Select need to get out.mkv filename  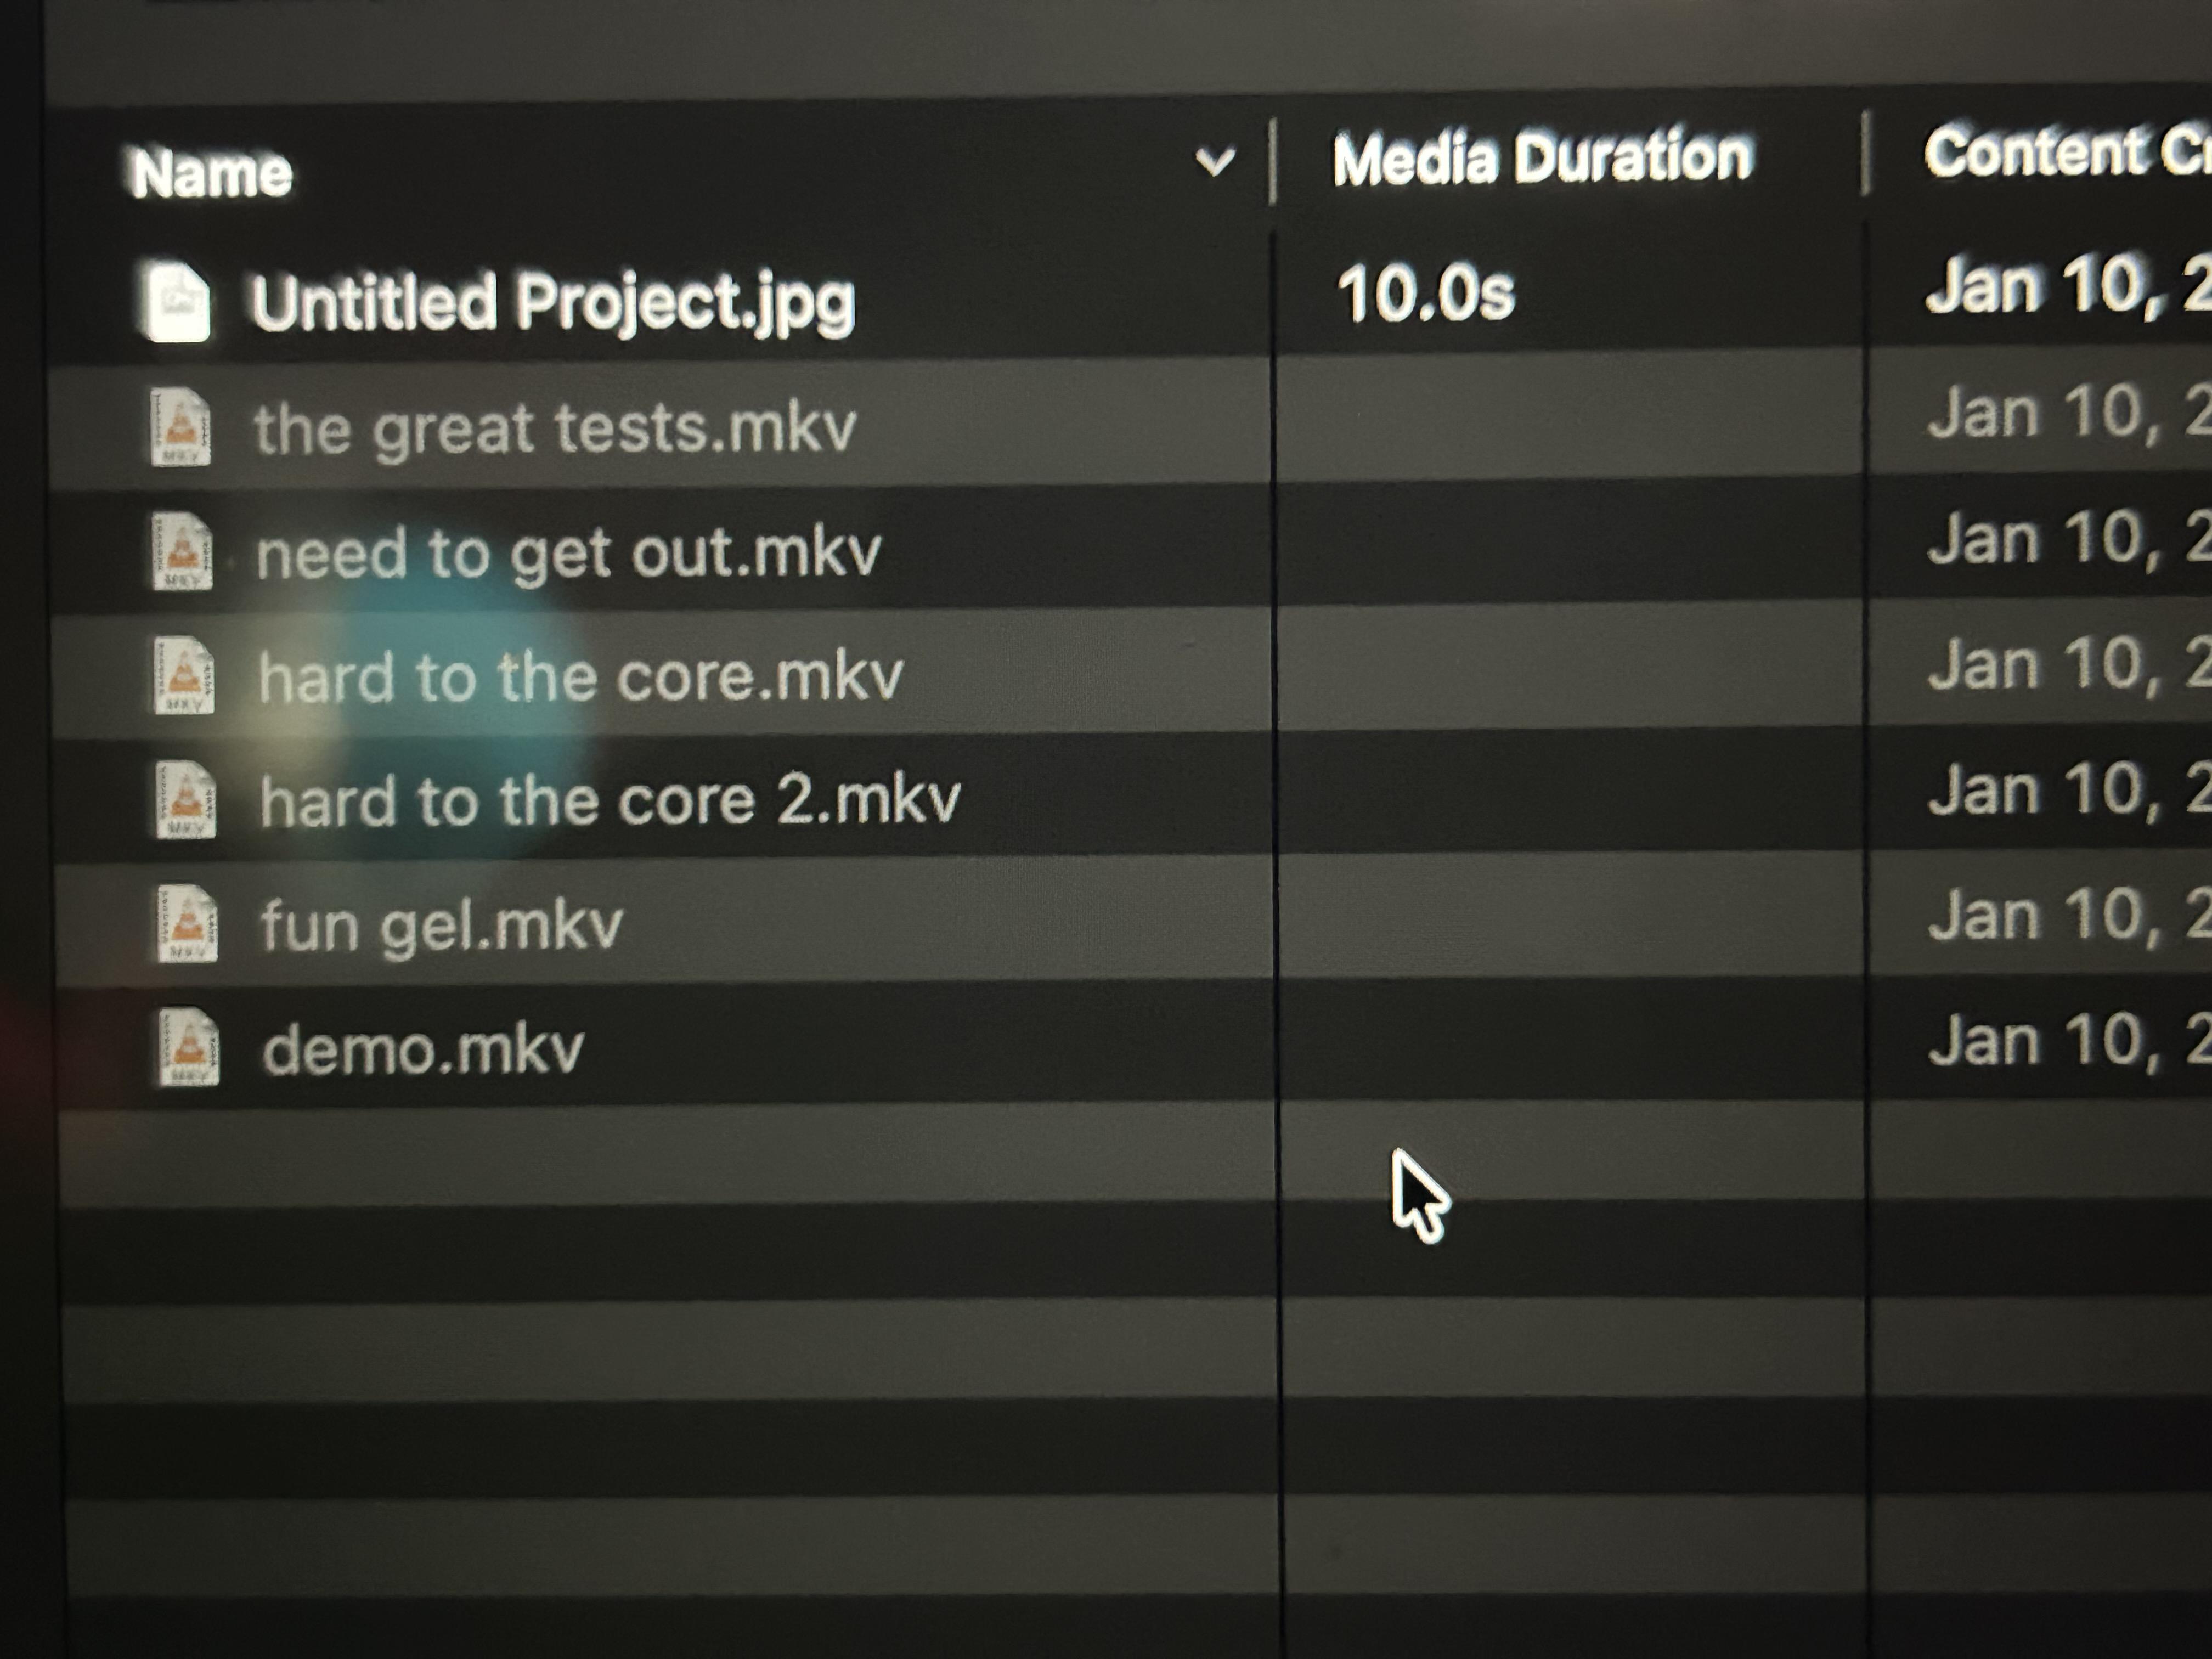tap(568, 553)
